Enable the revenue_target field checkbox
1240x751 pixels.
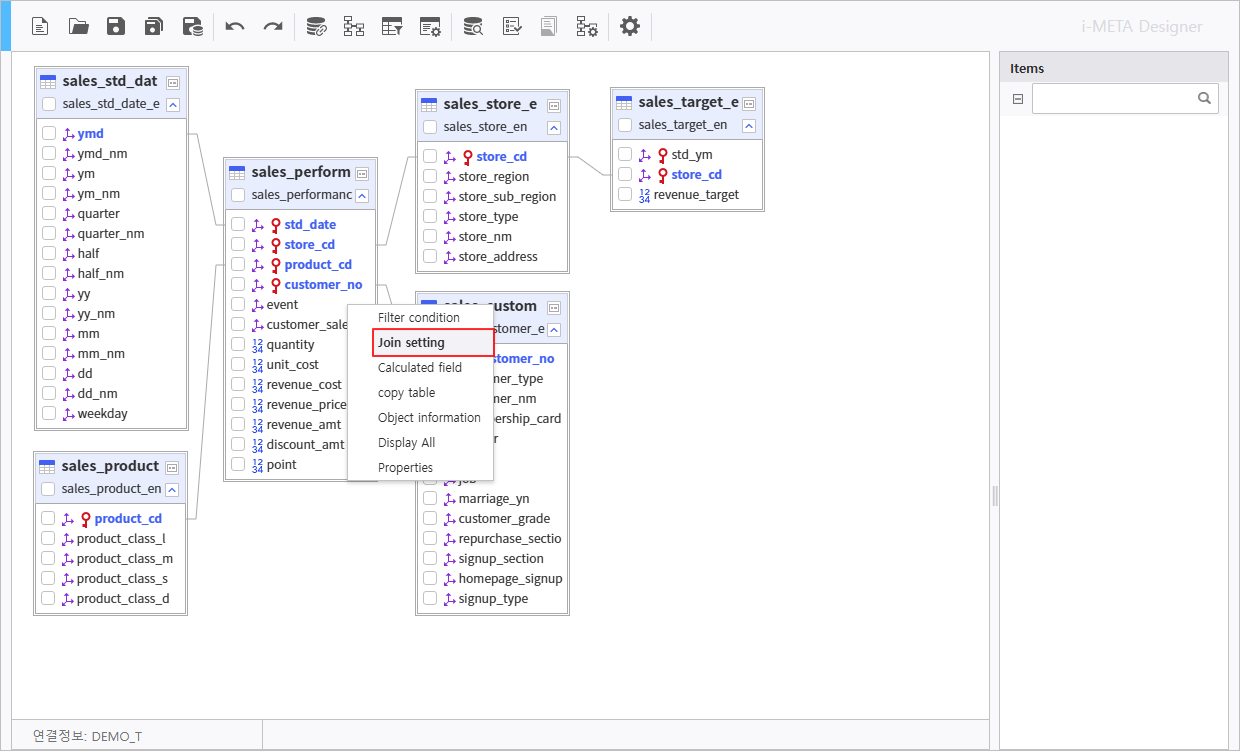point(625,195)
